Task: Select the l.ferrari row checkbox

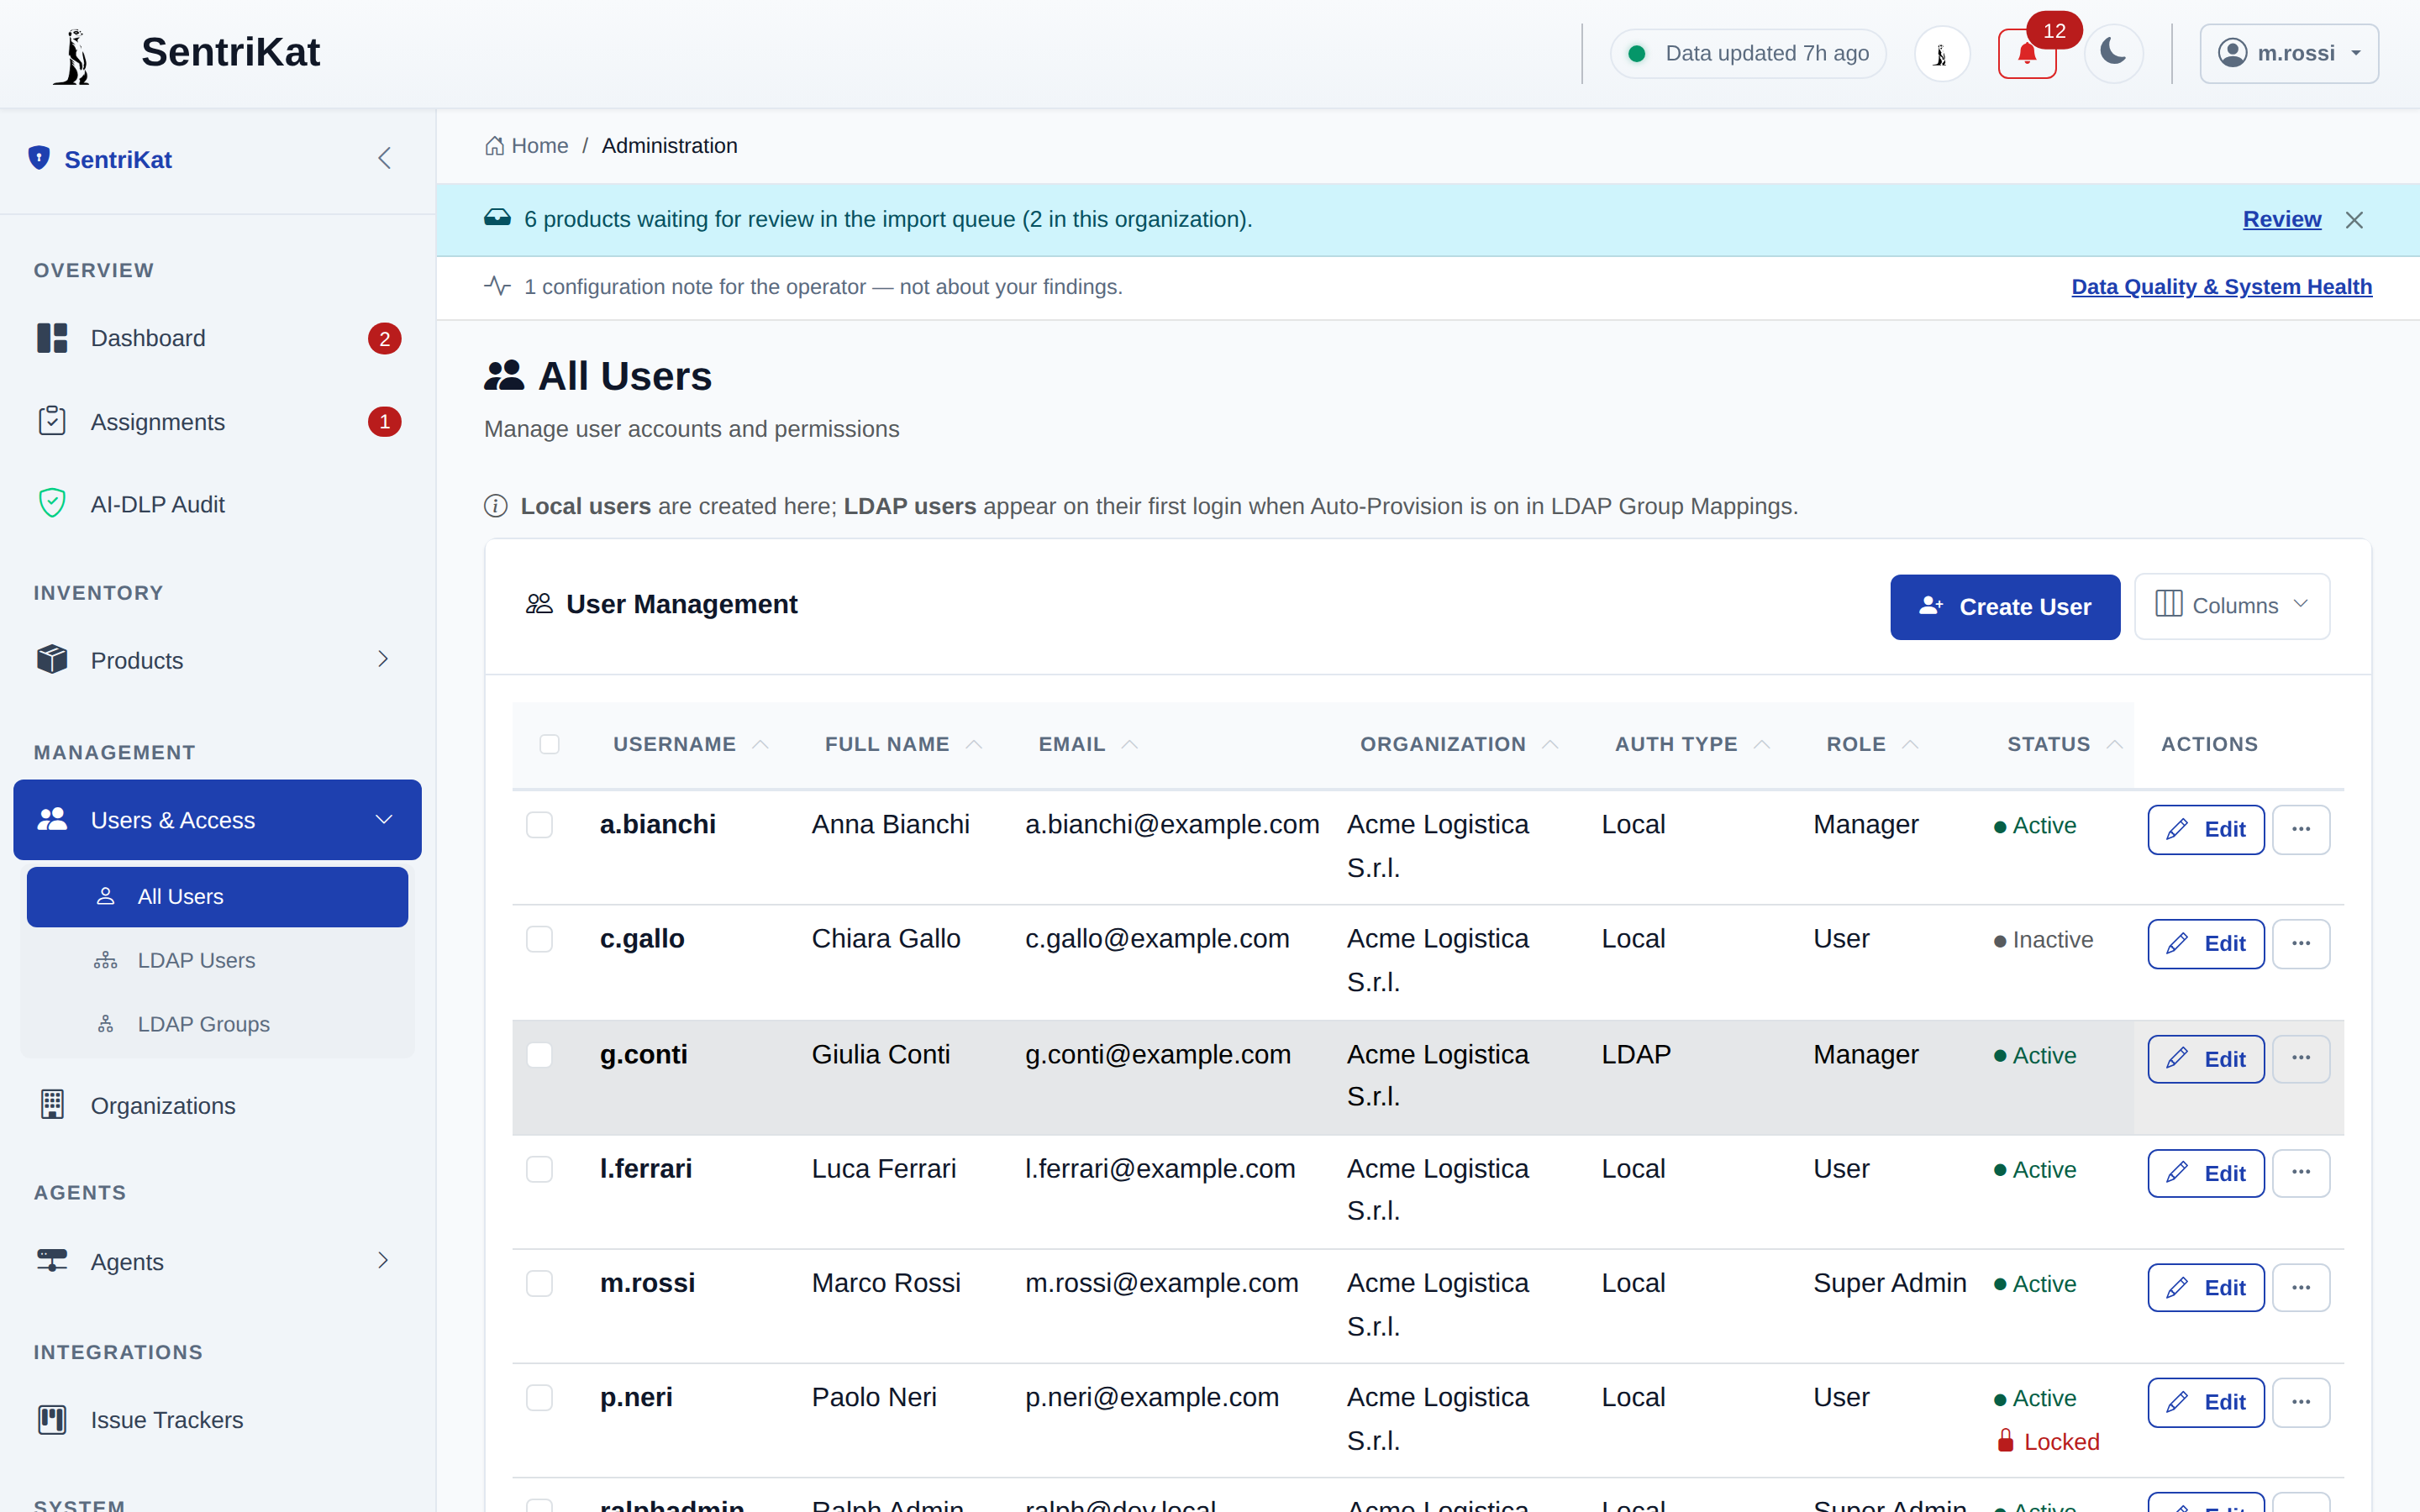Action: [539, 1168]
